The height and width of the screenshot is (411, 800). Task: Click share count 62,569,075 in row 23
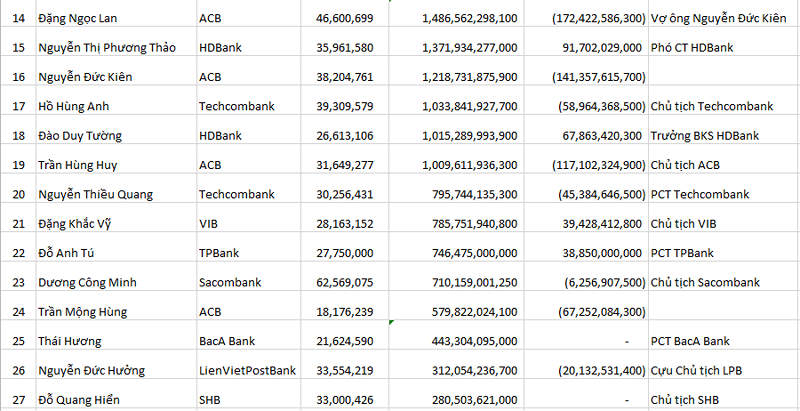(344, 282)
